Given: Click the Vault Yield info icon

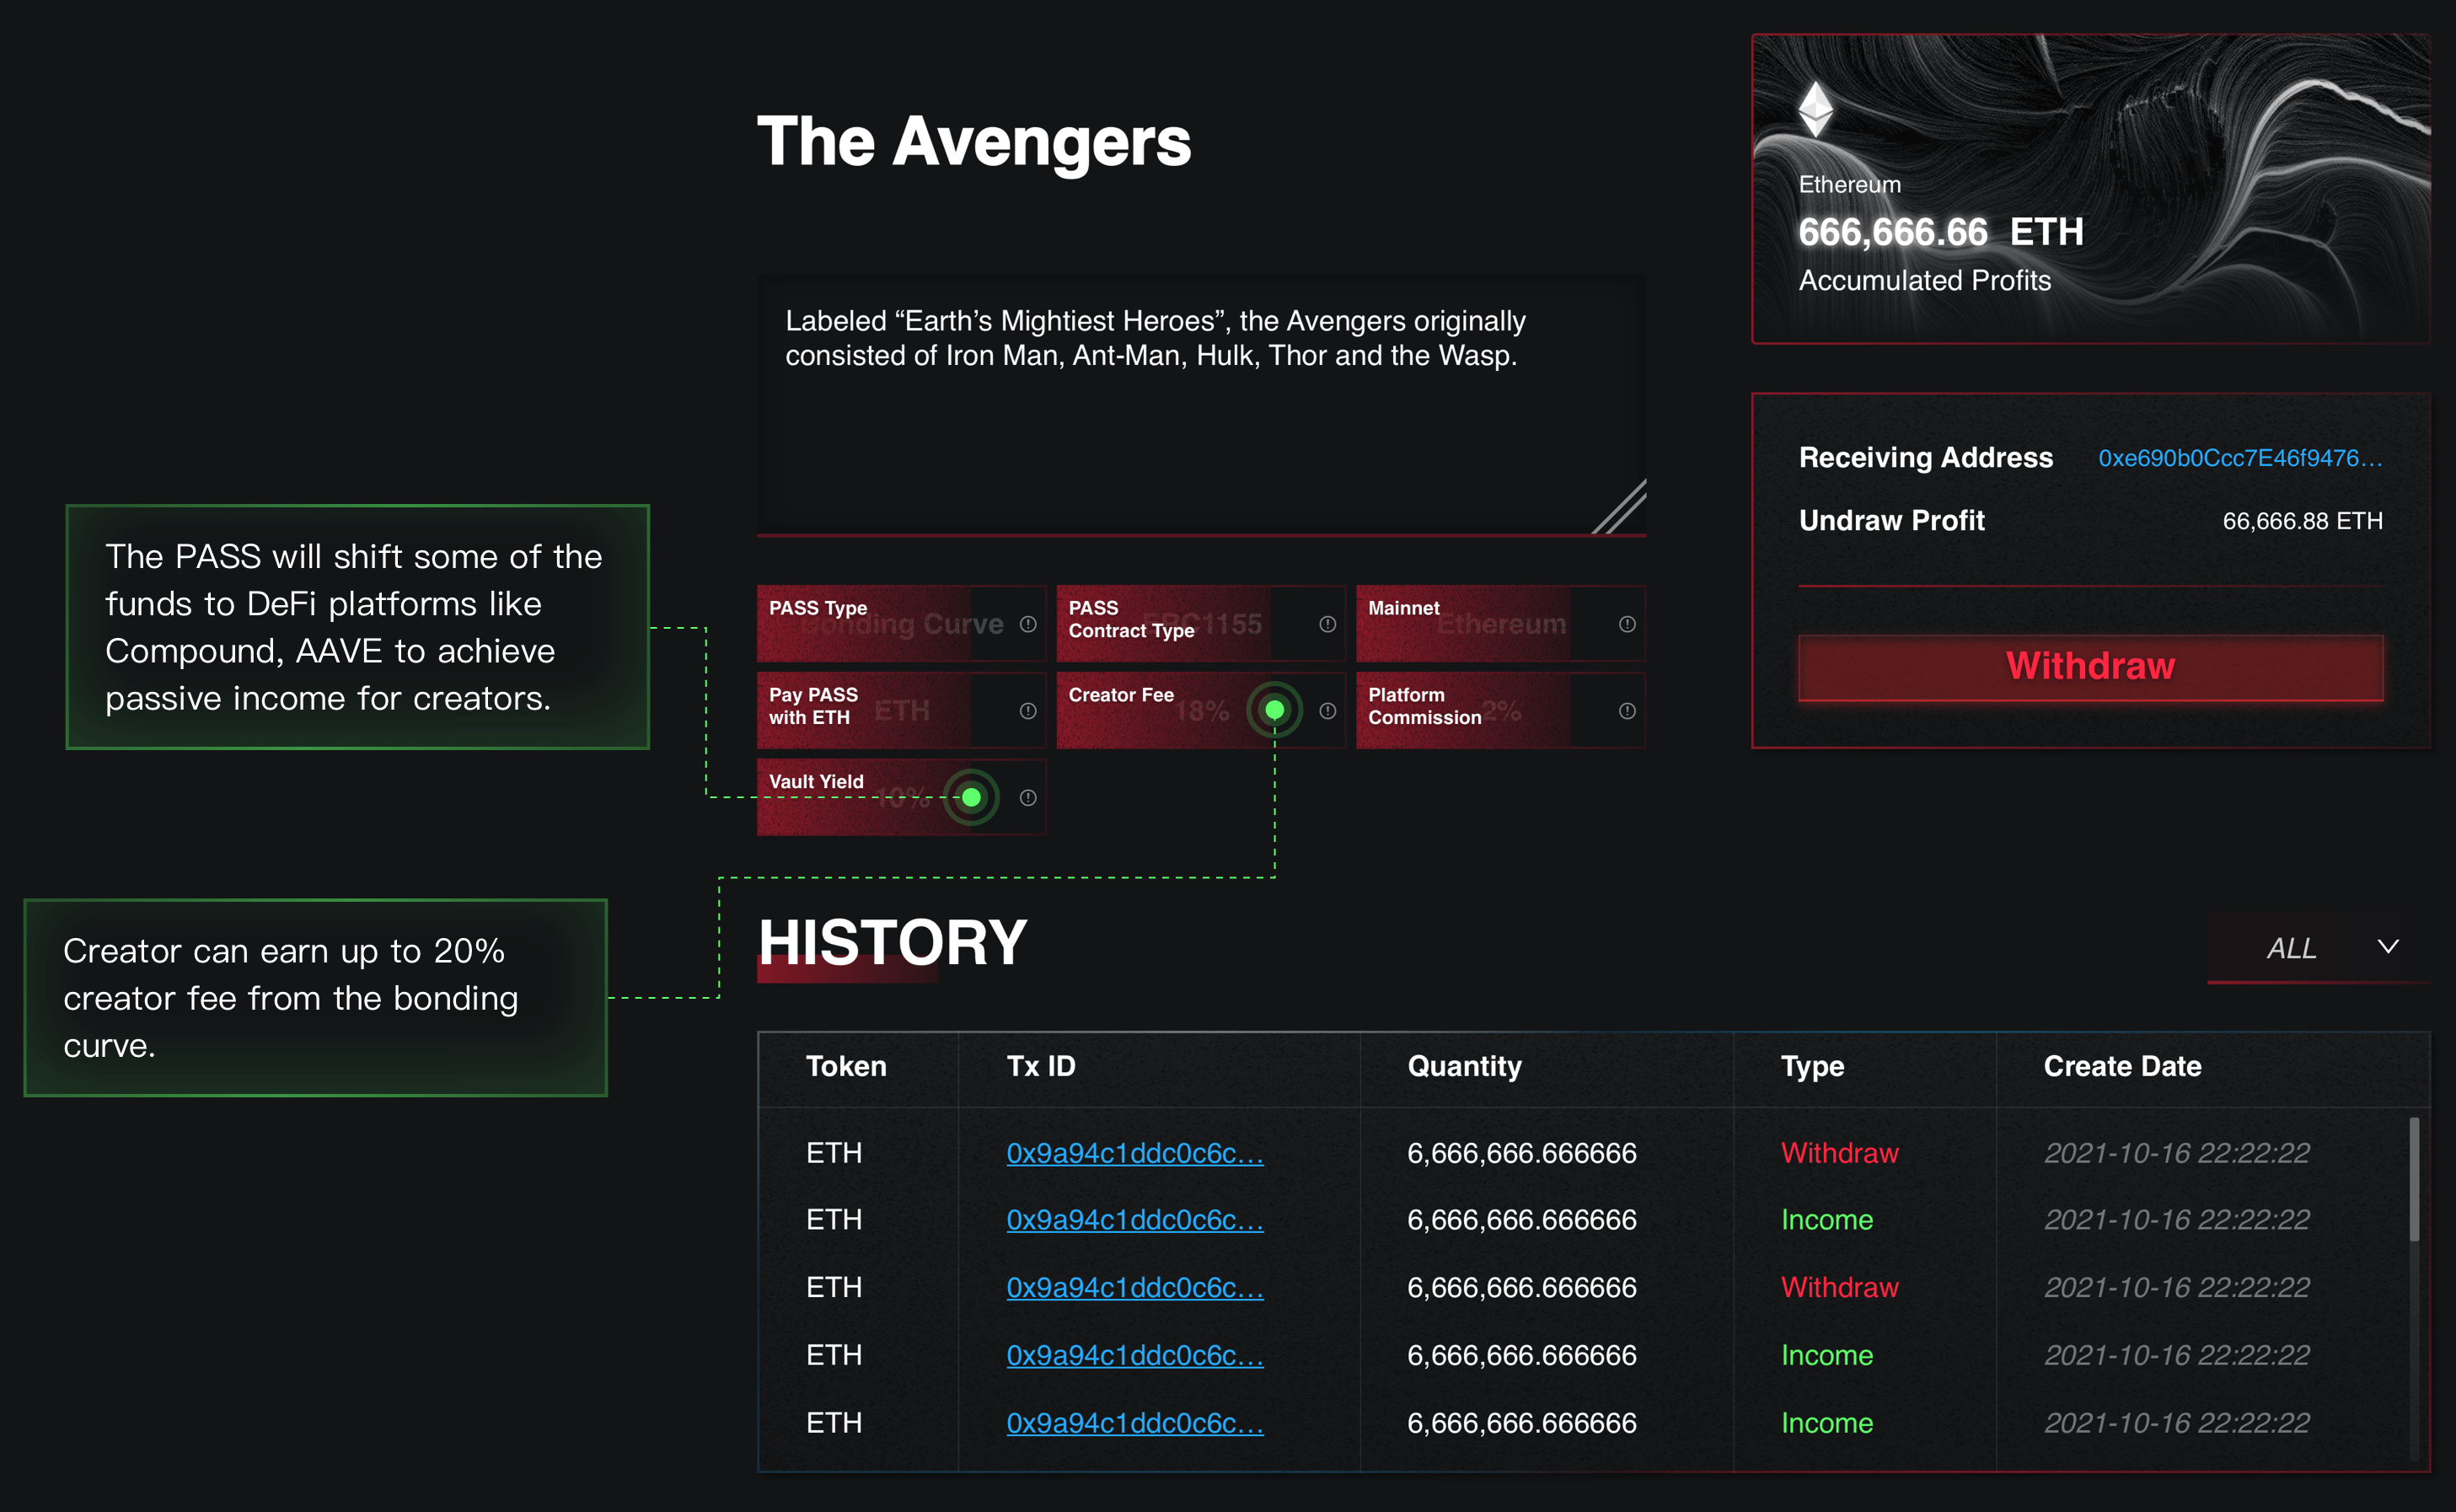Looking at the screenshot, I should click(x=1027, y=798).
